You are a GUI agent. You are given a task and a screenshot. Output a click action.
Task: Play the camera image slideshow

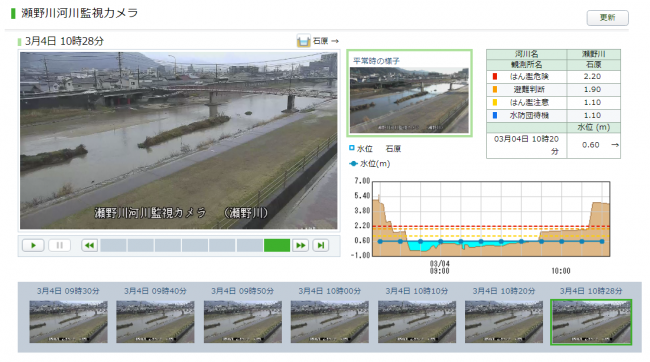point(33,245)
